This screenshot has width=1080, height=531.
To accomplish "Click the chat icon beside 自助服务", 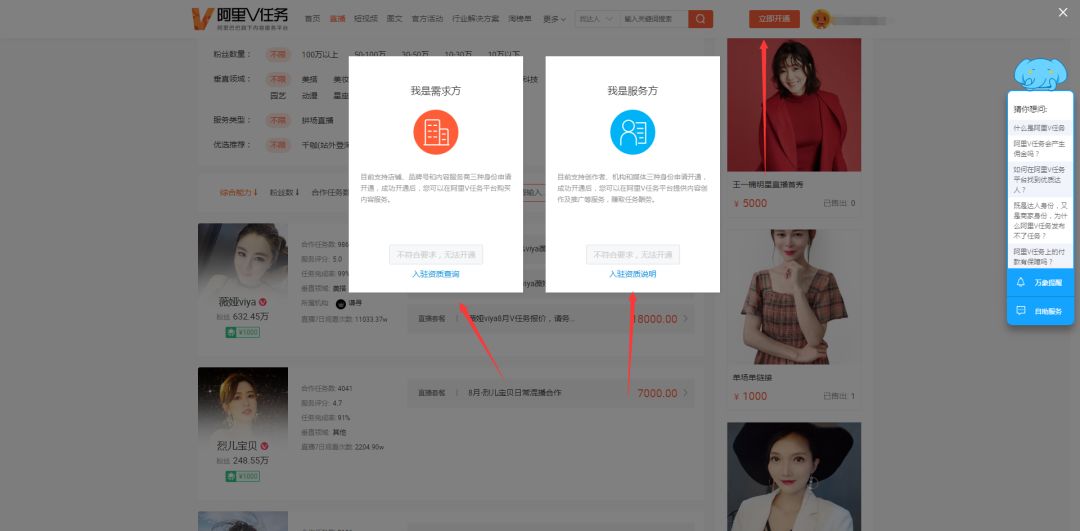I will pos(1021,311).
